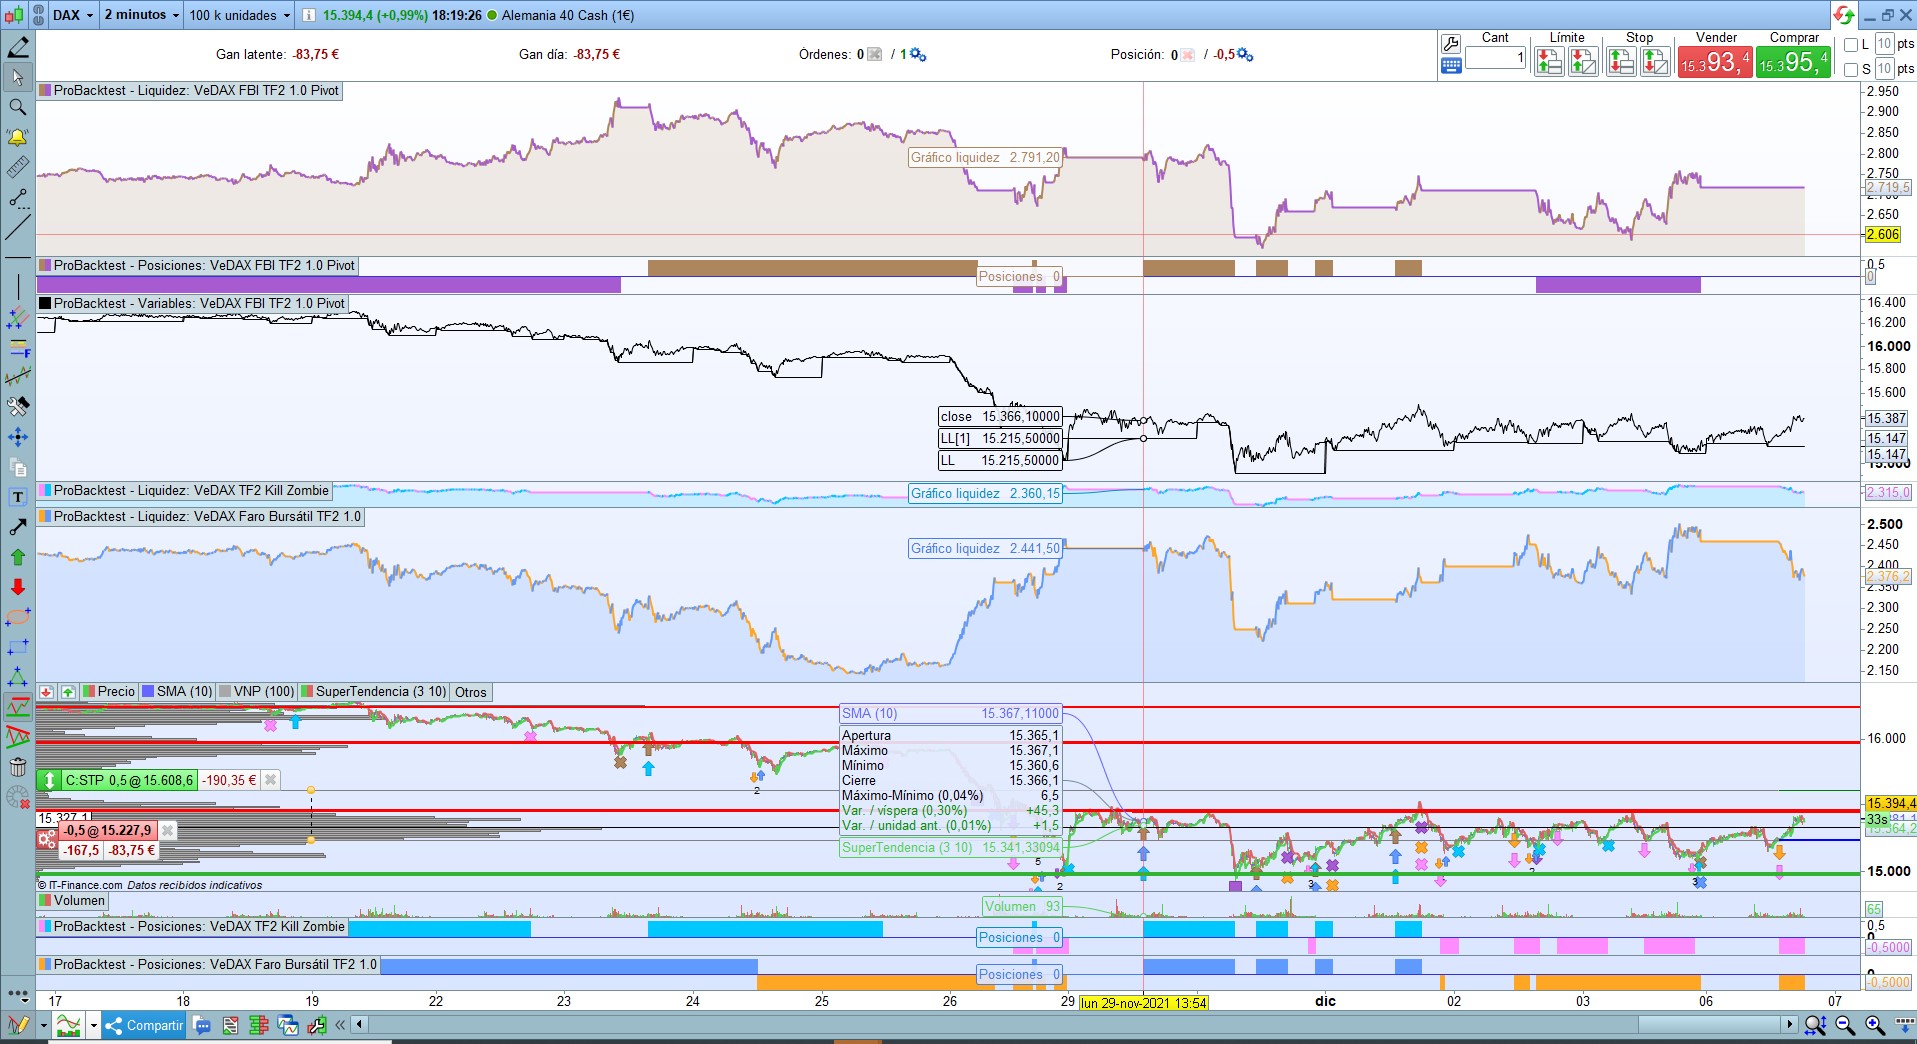The height and width of the screenshot is (1044, 1917).
Task: Click the color swatch of Kill Zombie Liquidez panel
Action: pos(44,491)
